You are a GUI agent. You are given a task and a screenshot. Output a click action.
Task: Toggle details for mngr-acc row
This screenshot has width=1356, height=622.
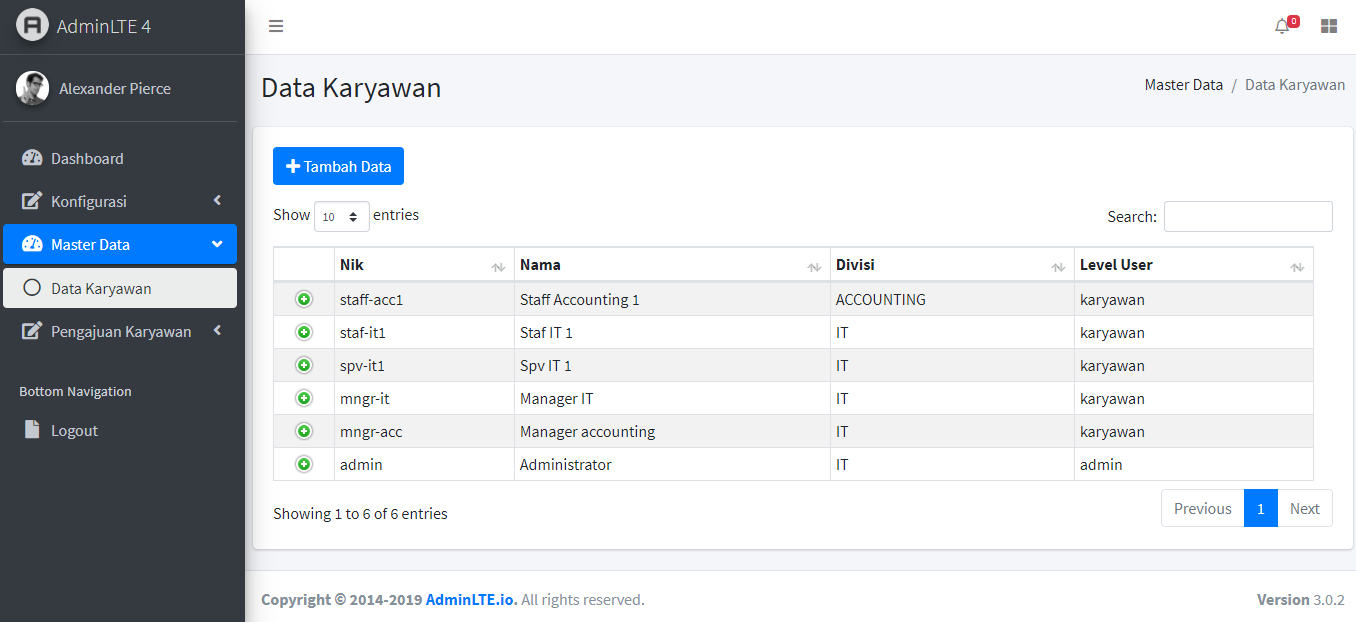(x=304, y=431)
